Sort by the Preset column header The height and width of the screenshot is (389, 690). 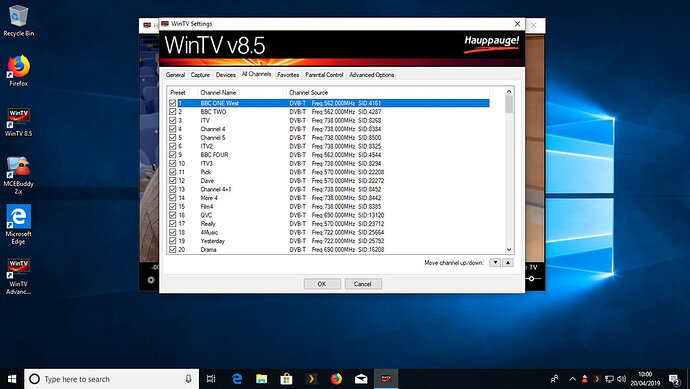(x=182, y=92)
